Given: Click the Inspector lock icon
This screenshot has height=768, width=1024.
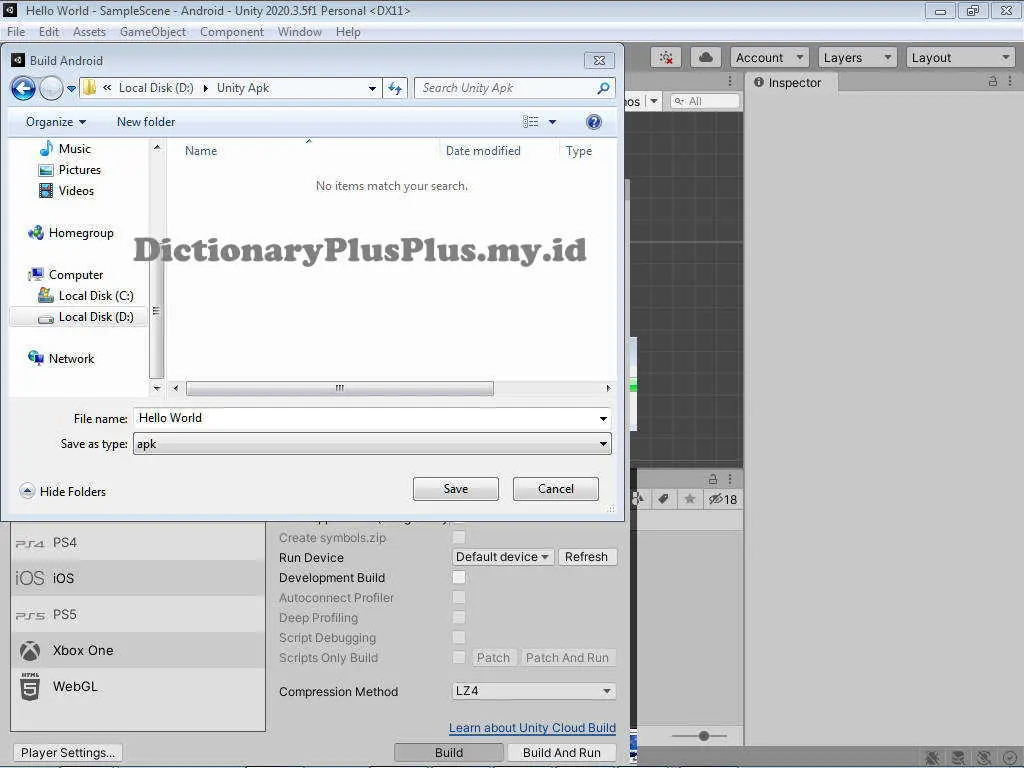Looking at the screenshot, I should click(x=993, y=82).
